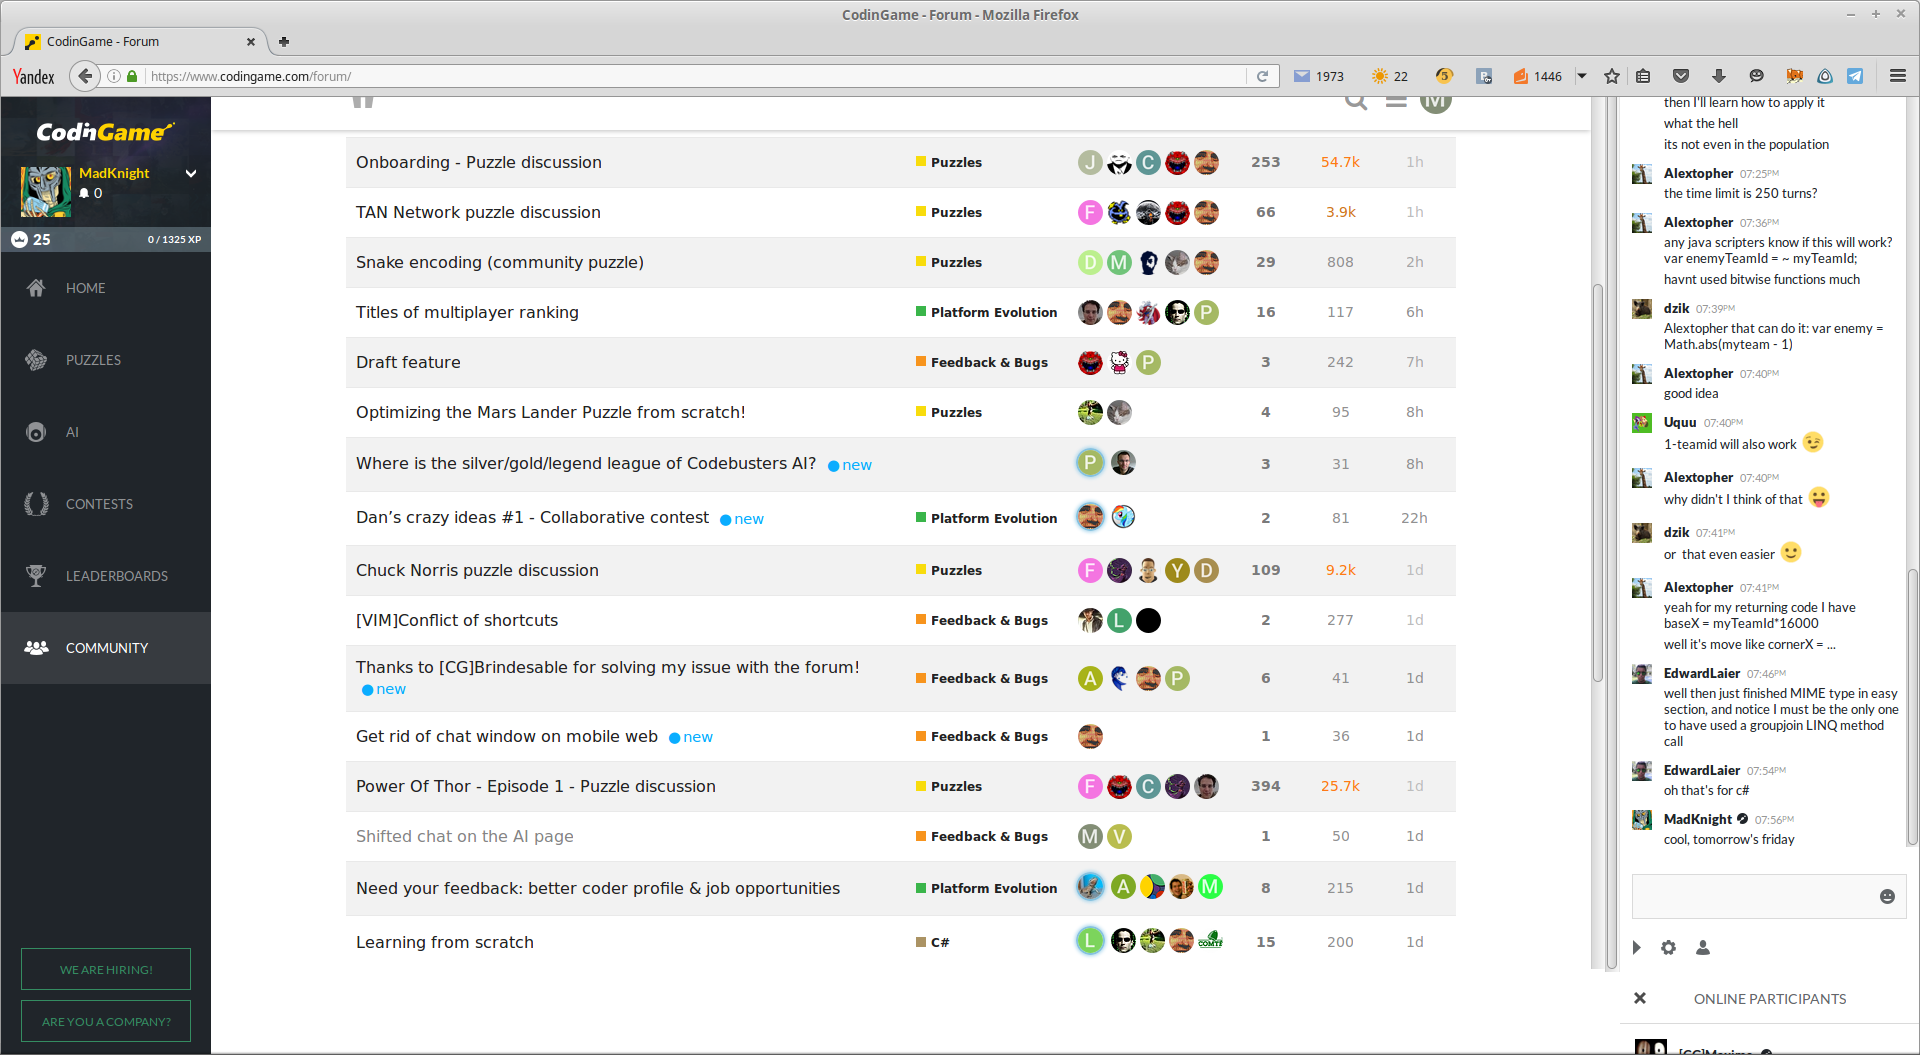Open Pocket from the browser toolbar
Screen dimensions: 1920x1055
pos(1681,76)
